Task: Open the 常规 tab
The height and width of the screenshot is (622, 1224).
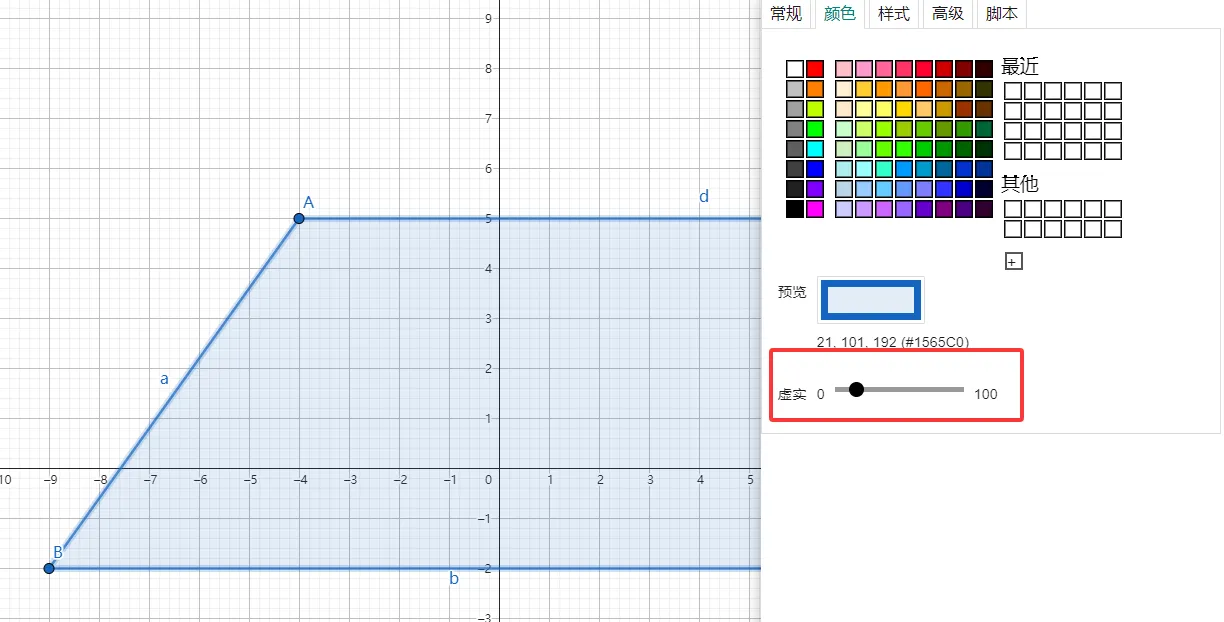Action: pos(785,13)
